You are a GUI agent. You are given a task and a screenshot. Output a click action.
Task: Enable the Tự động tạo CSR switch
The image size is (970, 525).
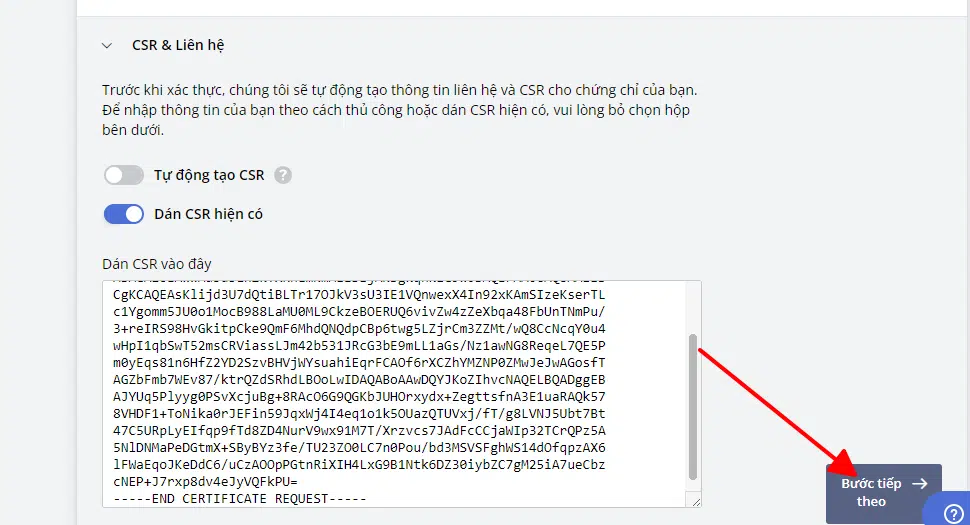(124, 175)
